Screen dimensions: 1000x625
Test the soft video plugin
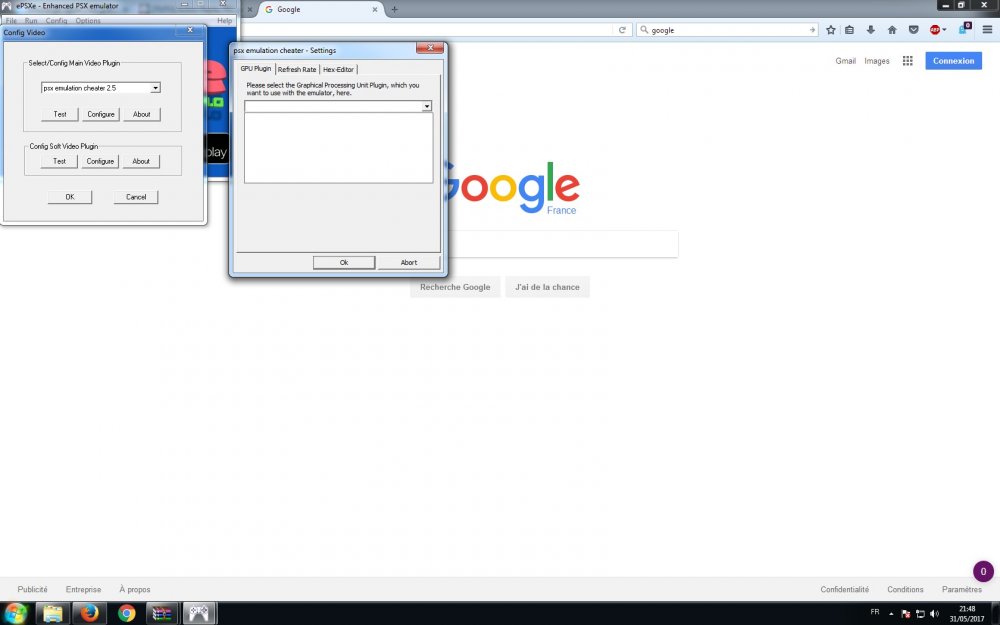(x=59, y=161)
